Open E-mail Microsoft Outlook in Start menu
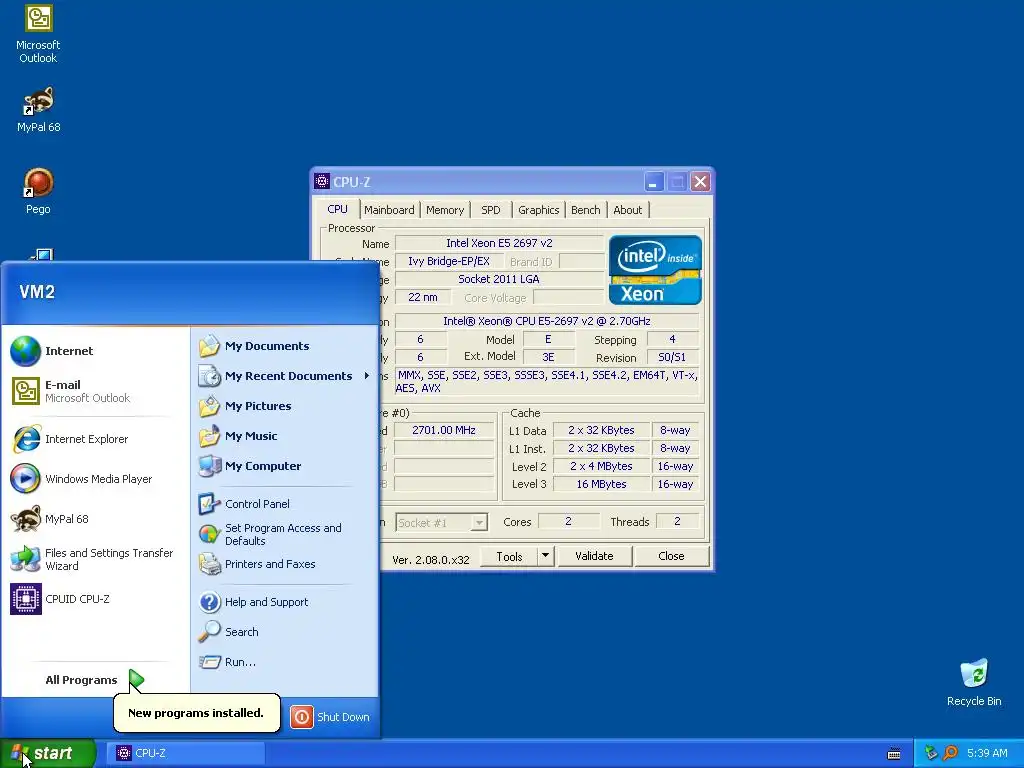Screen dimensions: 1024x768 pyautogui.click(x=95, y=391)
